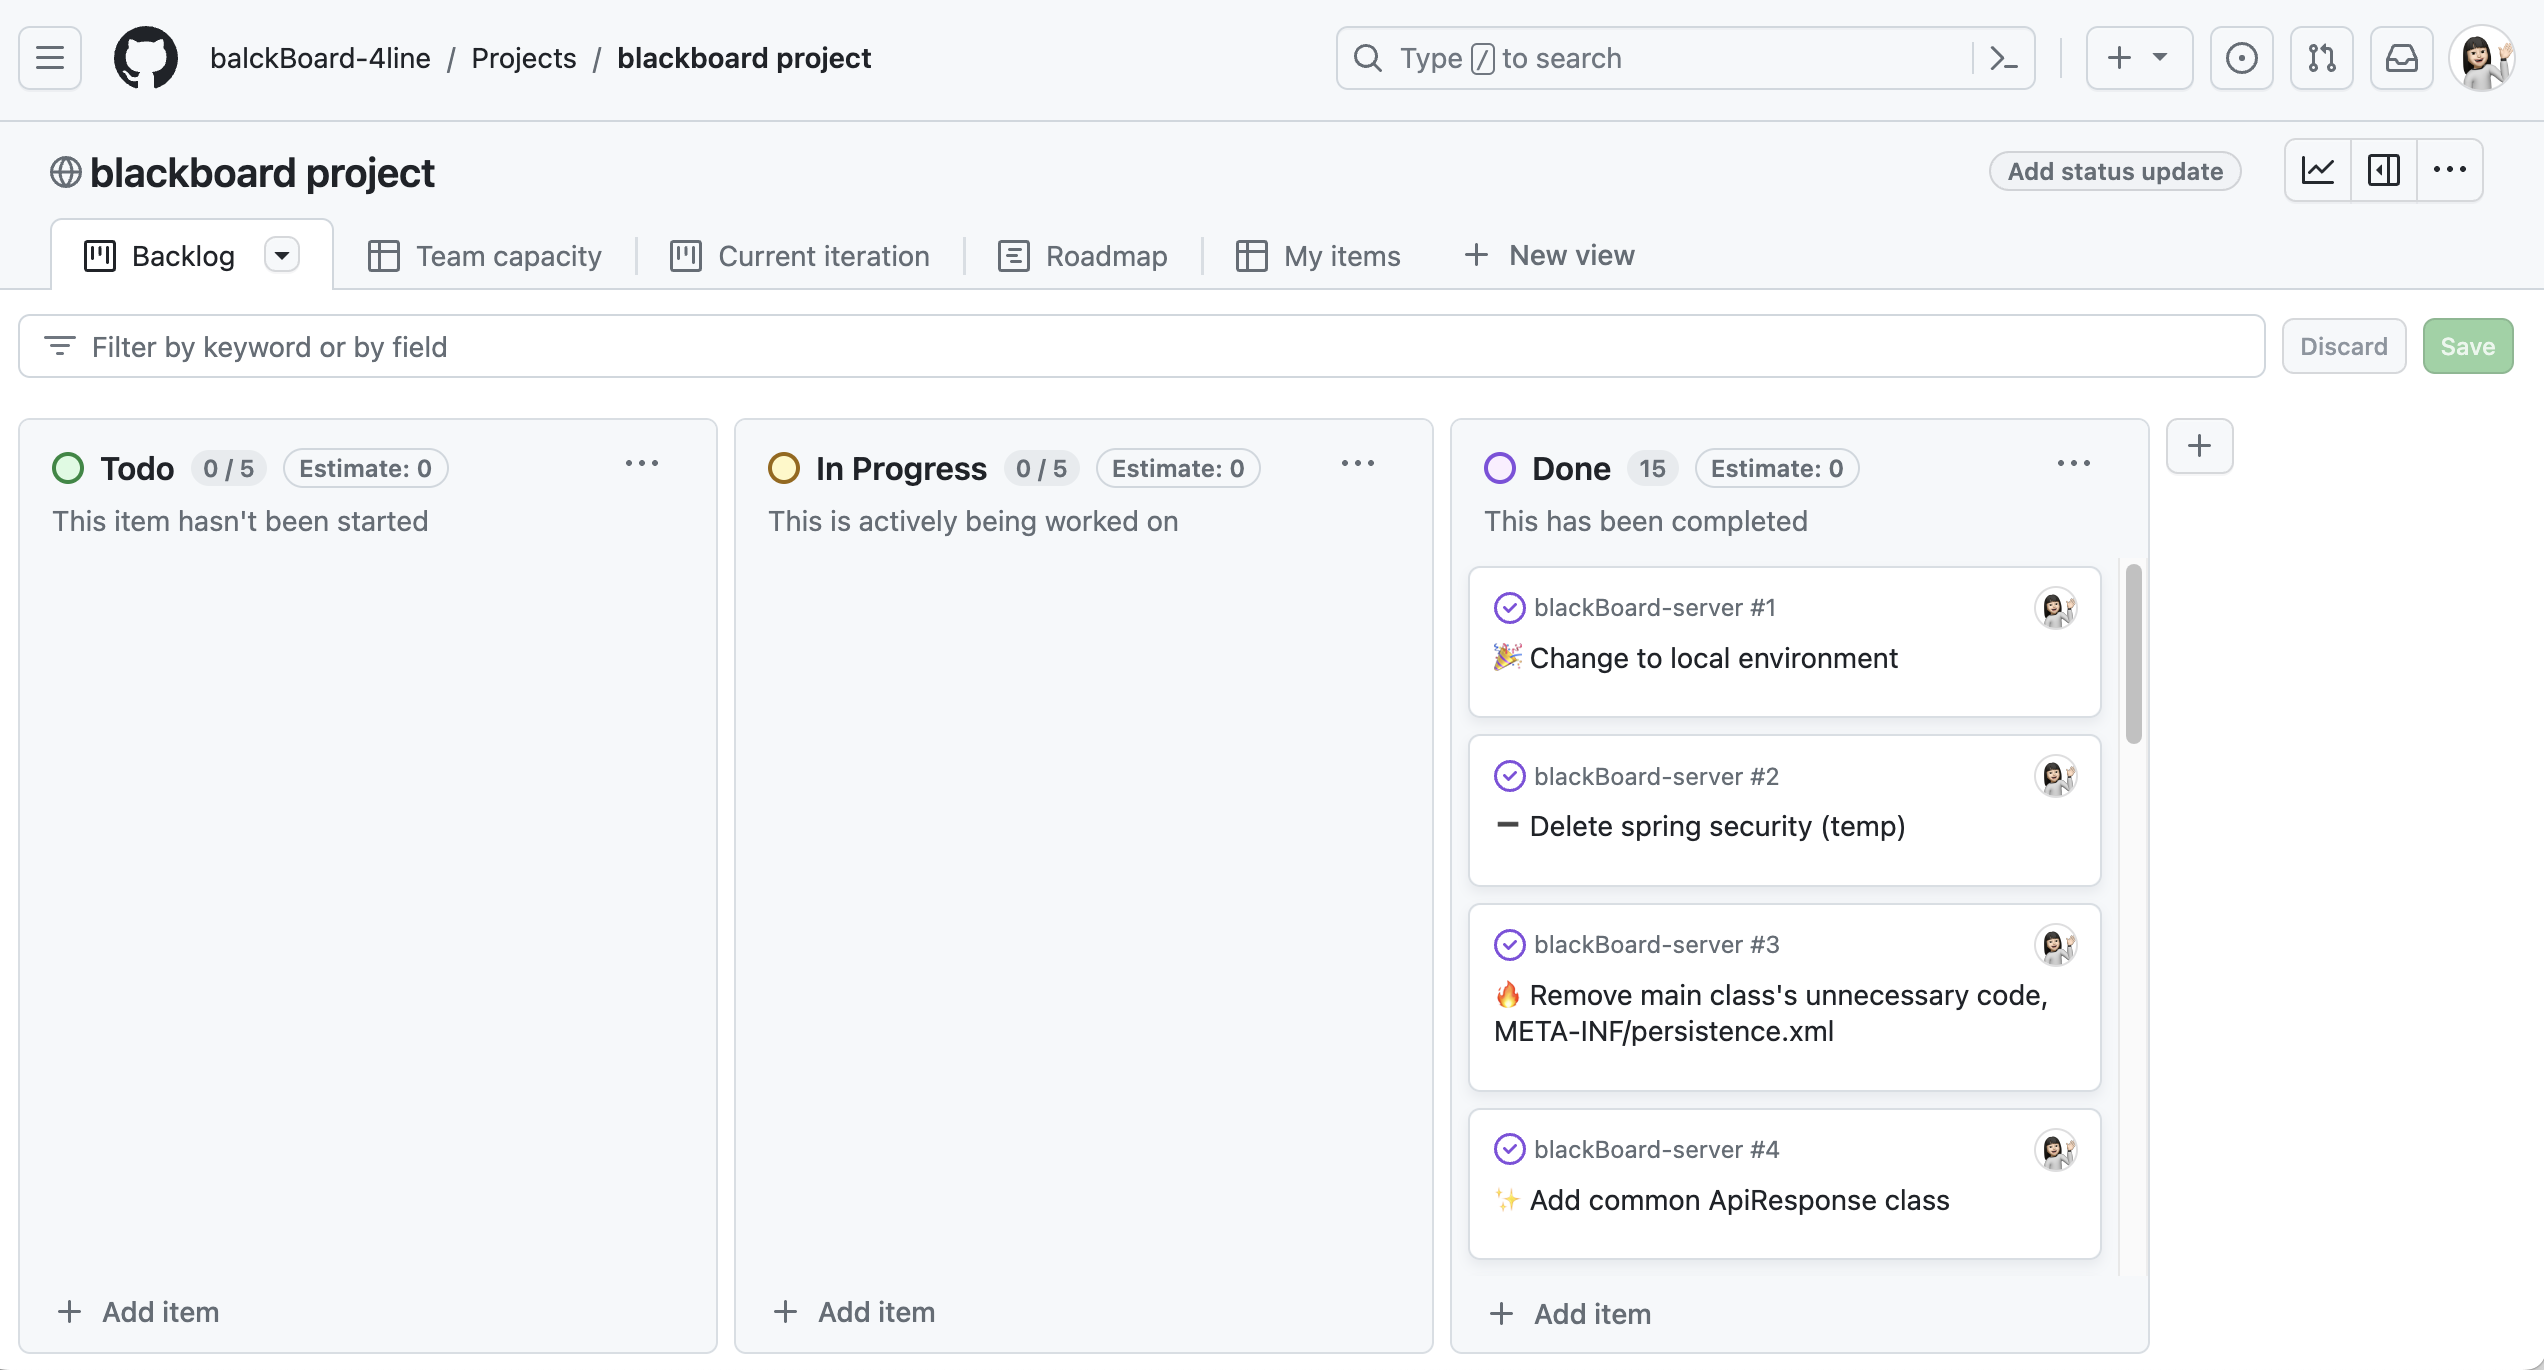Open the project Insights chart icon
The height and width of the screenshot is (1370, 2544).
tap(2318, 170)
